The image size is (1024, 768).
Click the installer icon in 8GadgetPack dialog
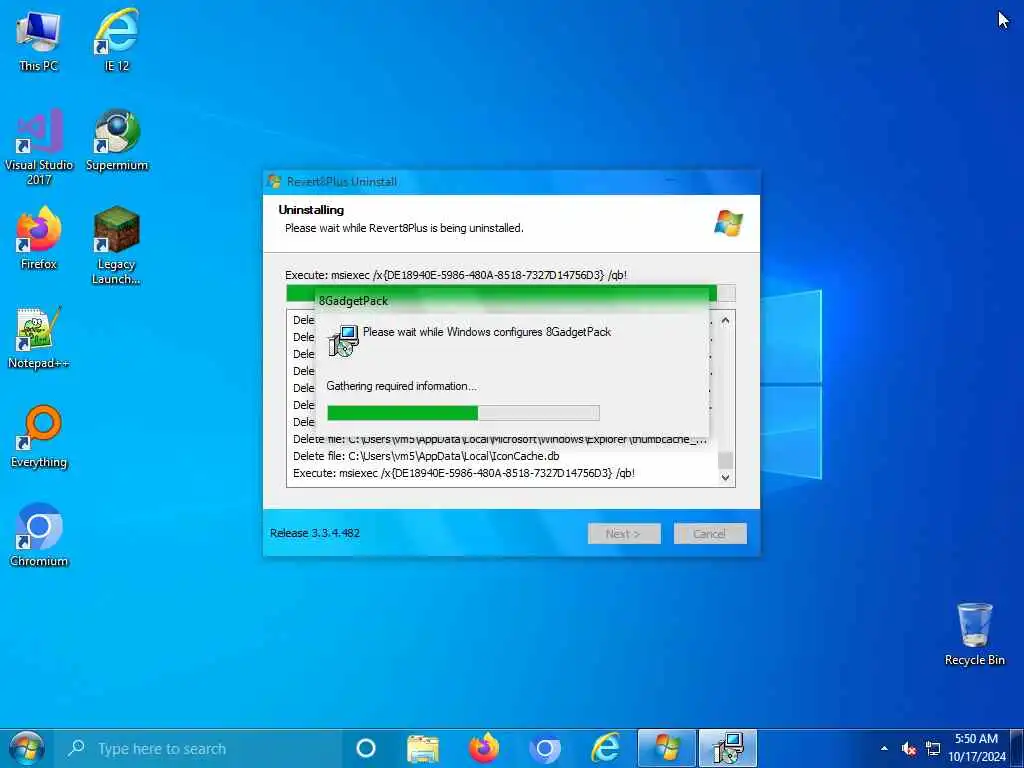344,340
